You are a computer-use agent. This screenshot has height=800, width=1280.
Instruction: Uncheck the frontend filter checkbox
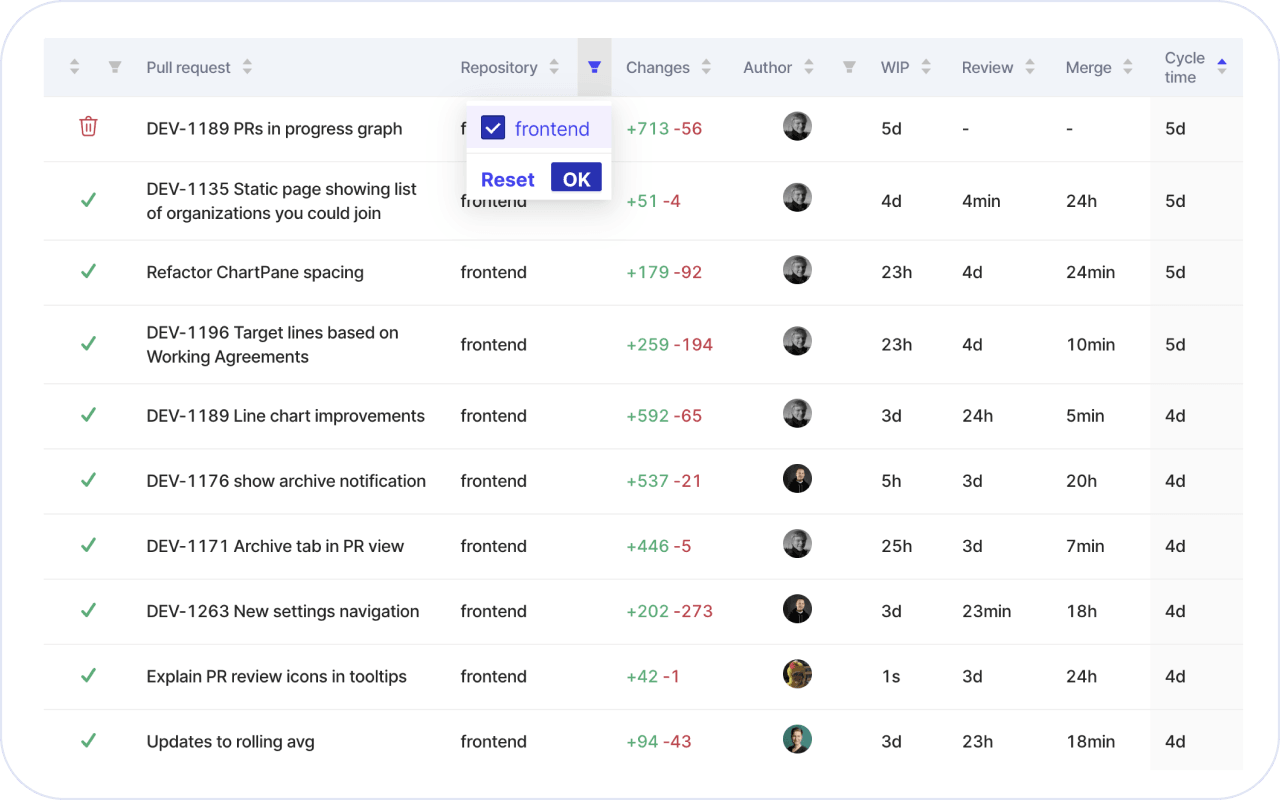[x=493, y=128]
